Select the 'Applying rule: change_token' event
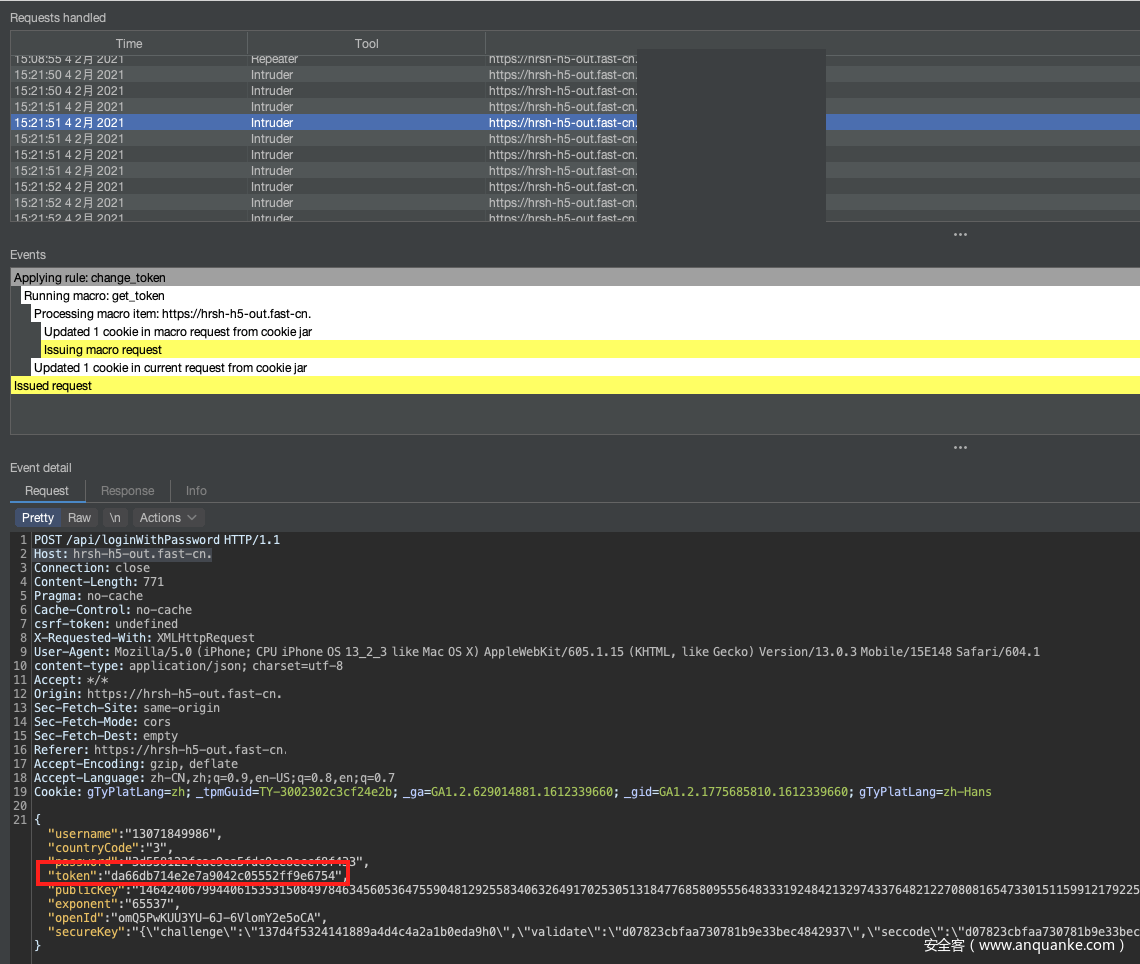This screenshot has height=964, width=1140. pyautogui.click(x=90, y=278)
